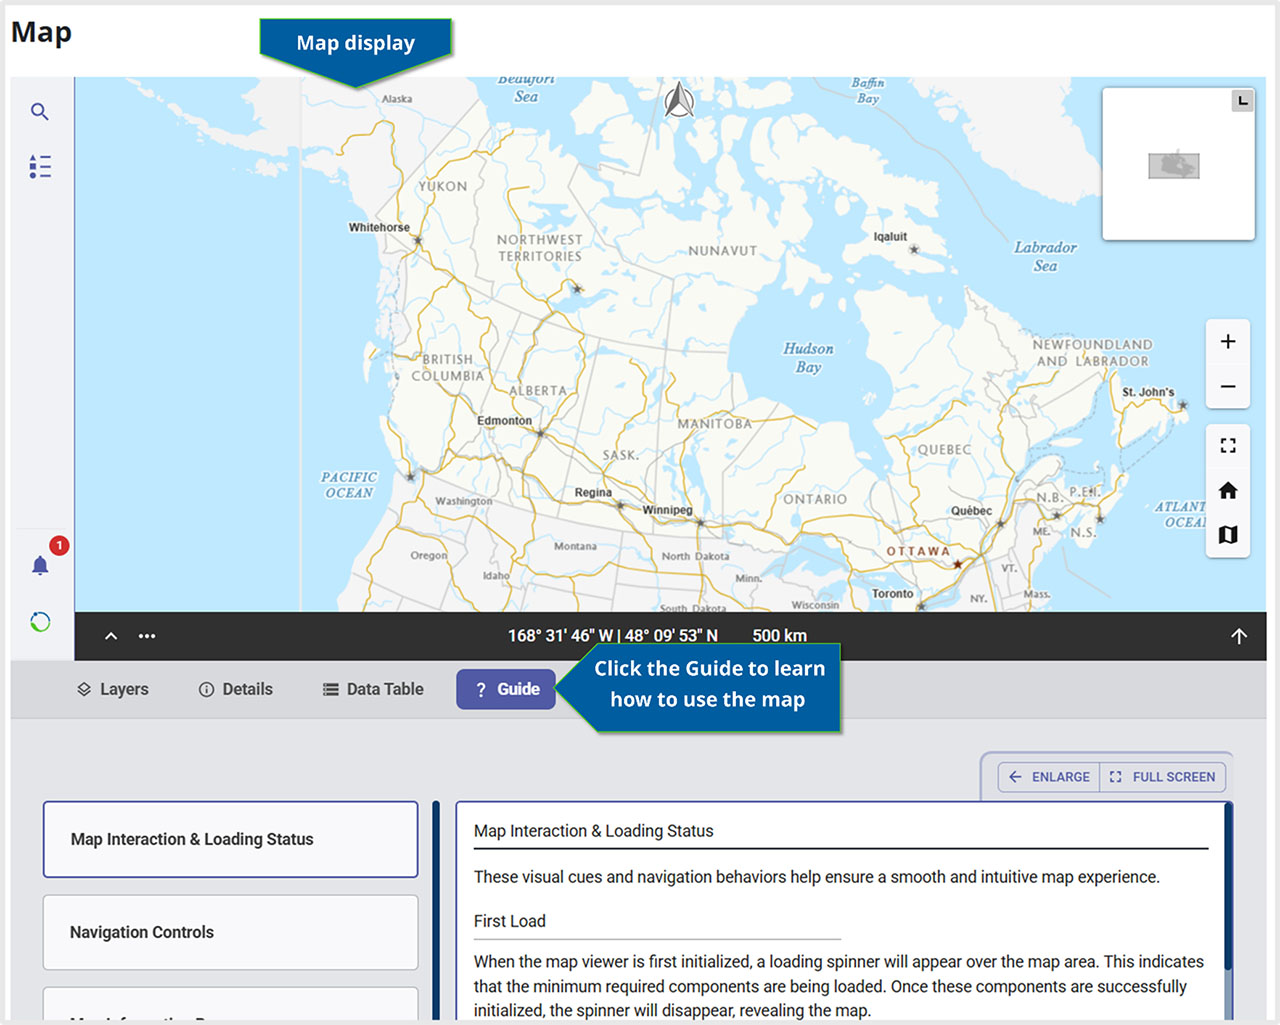
Task: Open the legend list icon in sidebar
Action: [x=40, y=166]
